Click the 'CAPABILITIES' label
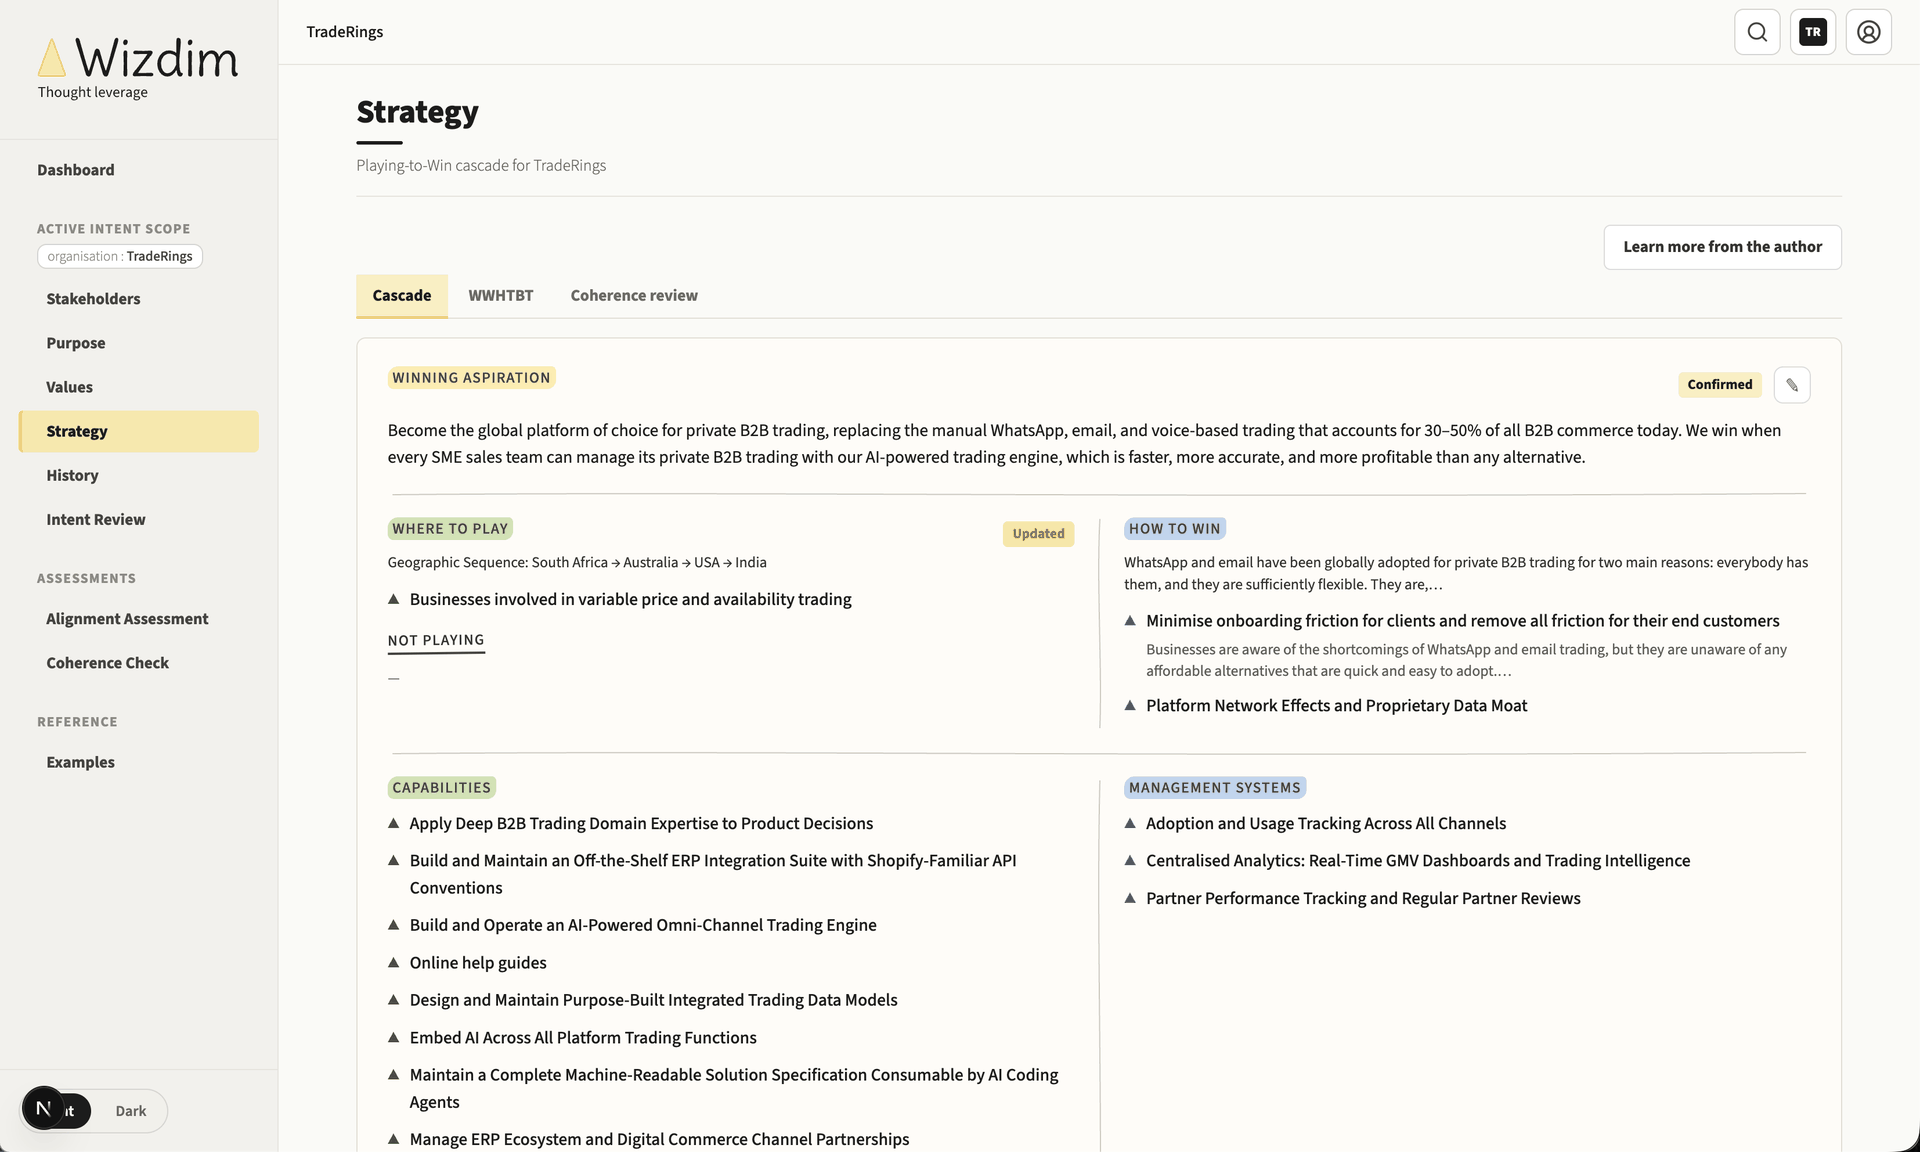Screen dimensions: 1920x1152 tap(442, 788)
